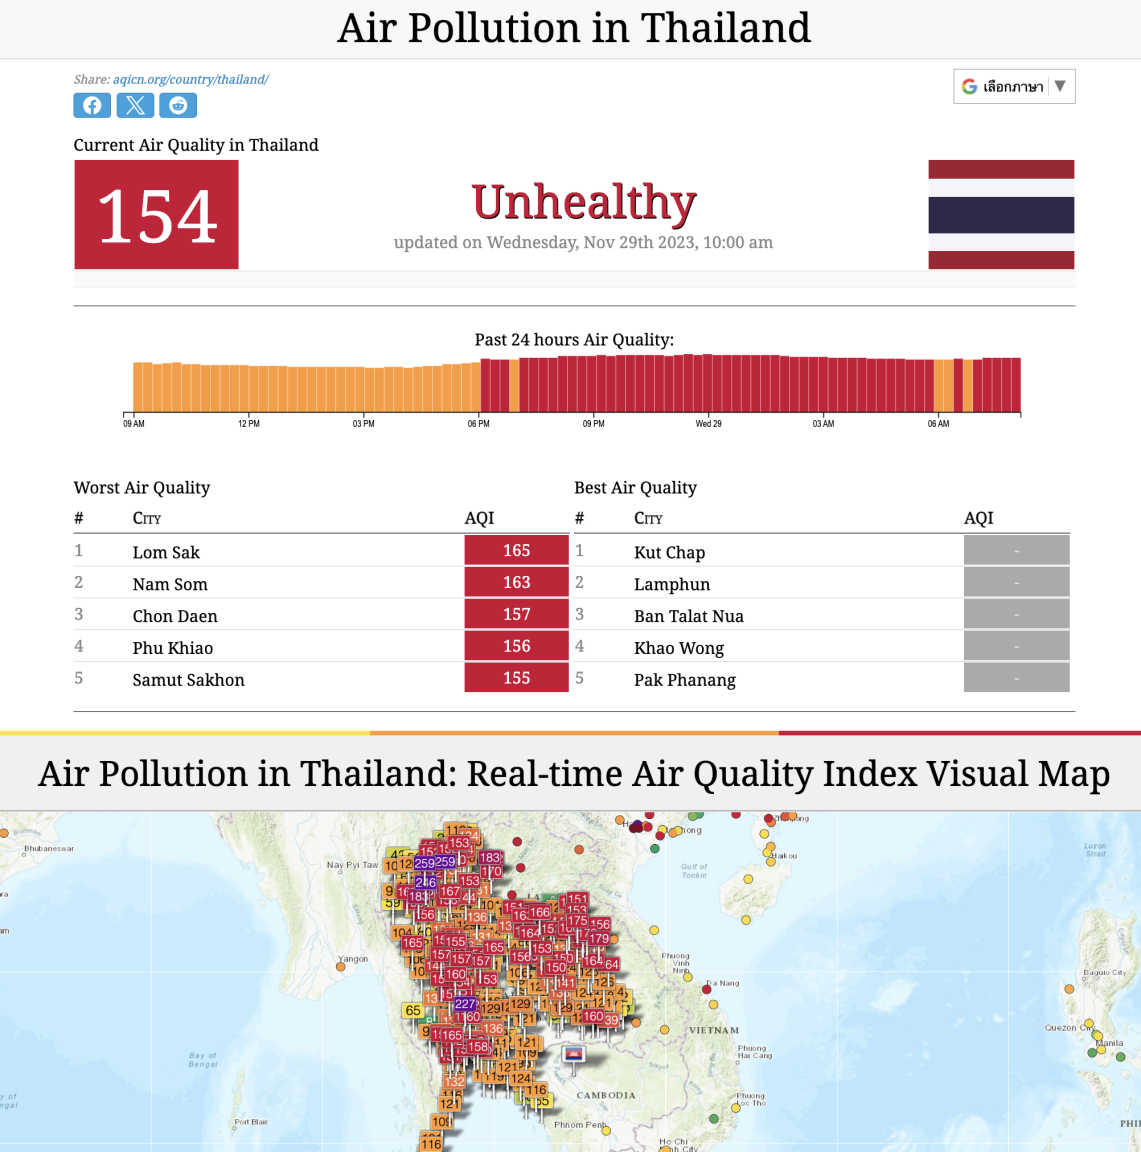This screenshot has width=1141, height=1152.
Task: Click the 179 AQI marker on map
Action: tap(598, 938)
